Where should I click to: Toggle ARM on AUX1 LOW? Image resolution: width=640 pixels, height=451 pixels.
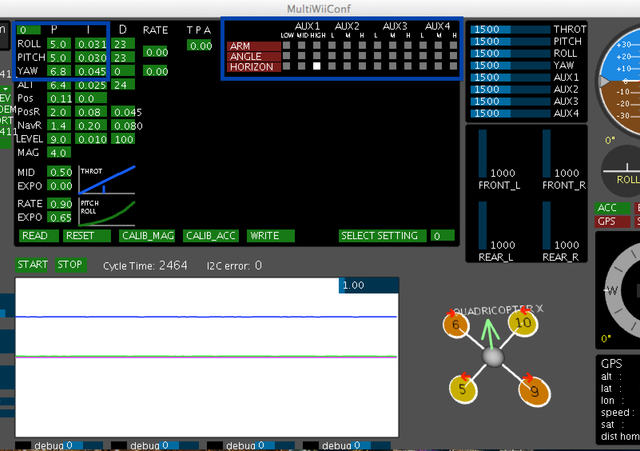coord(287,45)
